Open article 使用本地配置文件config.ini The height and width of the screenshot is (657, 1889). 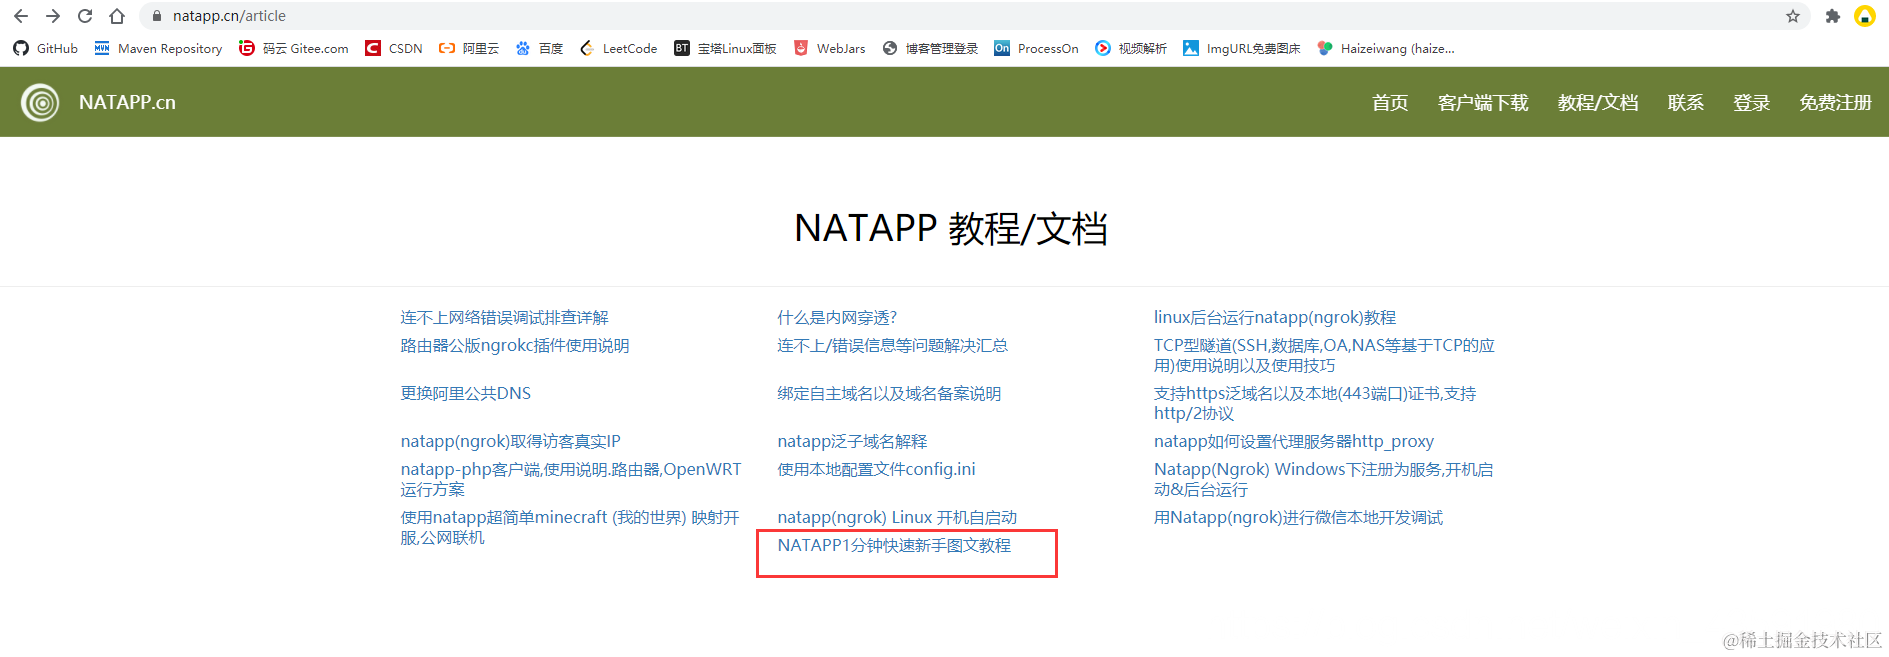877,469
